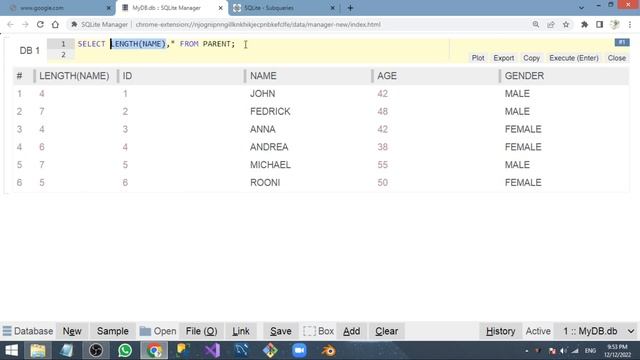Screen dimensions: 640x360
Task: Select the ANDREA name cell
Action: tap(269, 147)
